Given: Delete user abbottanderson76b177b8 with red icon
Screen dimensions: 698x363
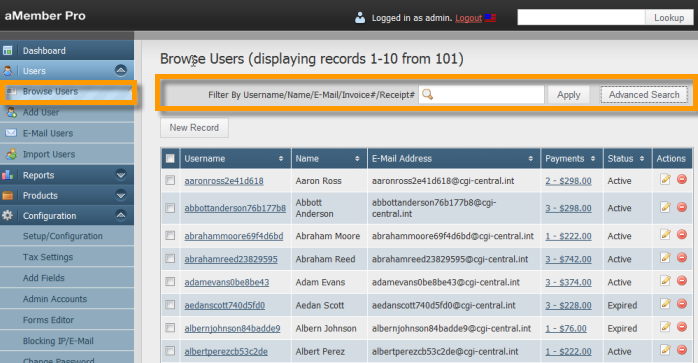Looking at the screenshot, I should (682, 207).
